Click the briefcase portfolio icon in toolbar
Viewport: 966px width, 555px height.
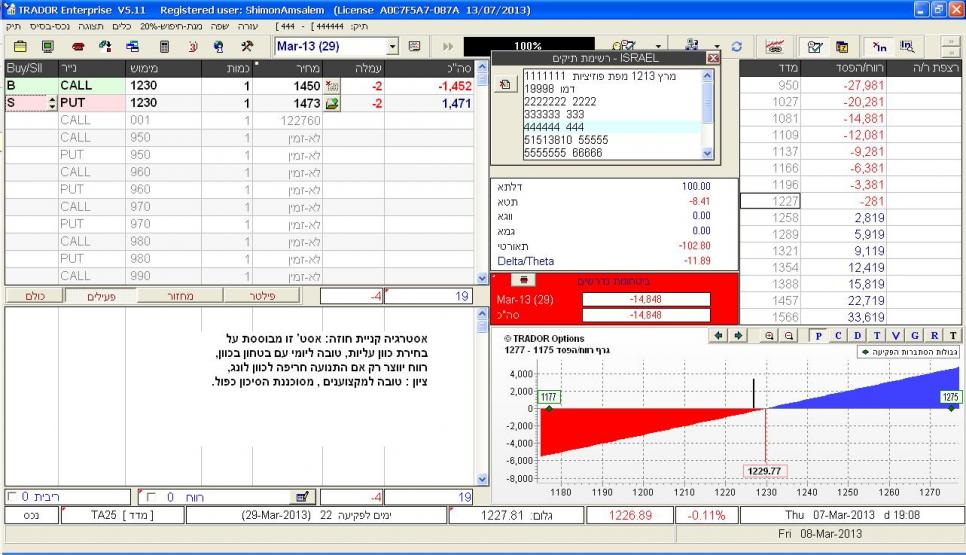(21, 47)
